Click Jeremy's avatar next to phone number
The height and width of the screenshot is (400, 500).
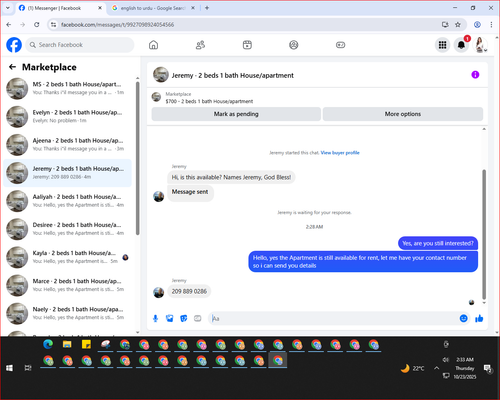click(159, 292)
